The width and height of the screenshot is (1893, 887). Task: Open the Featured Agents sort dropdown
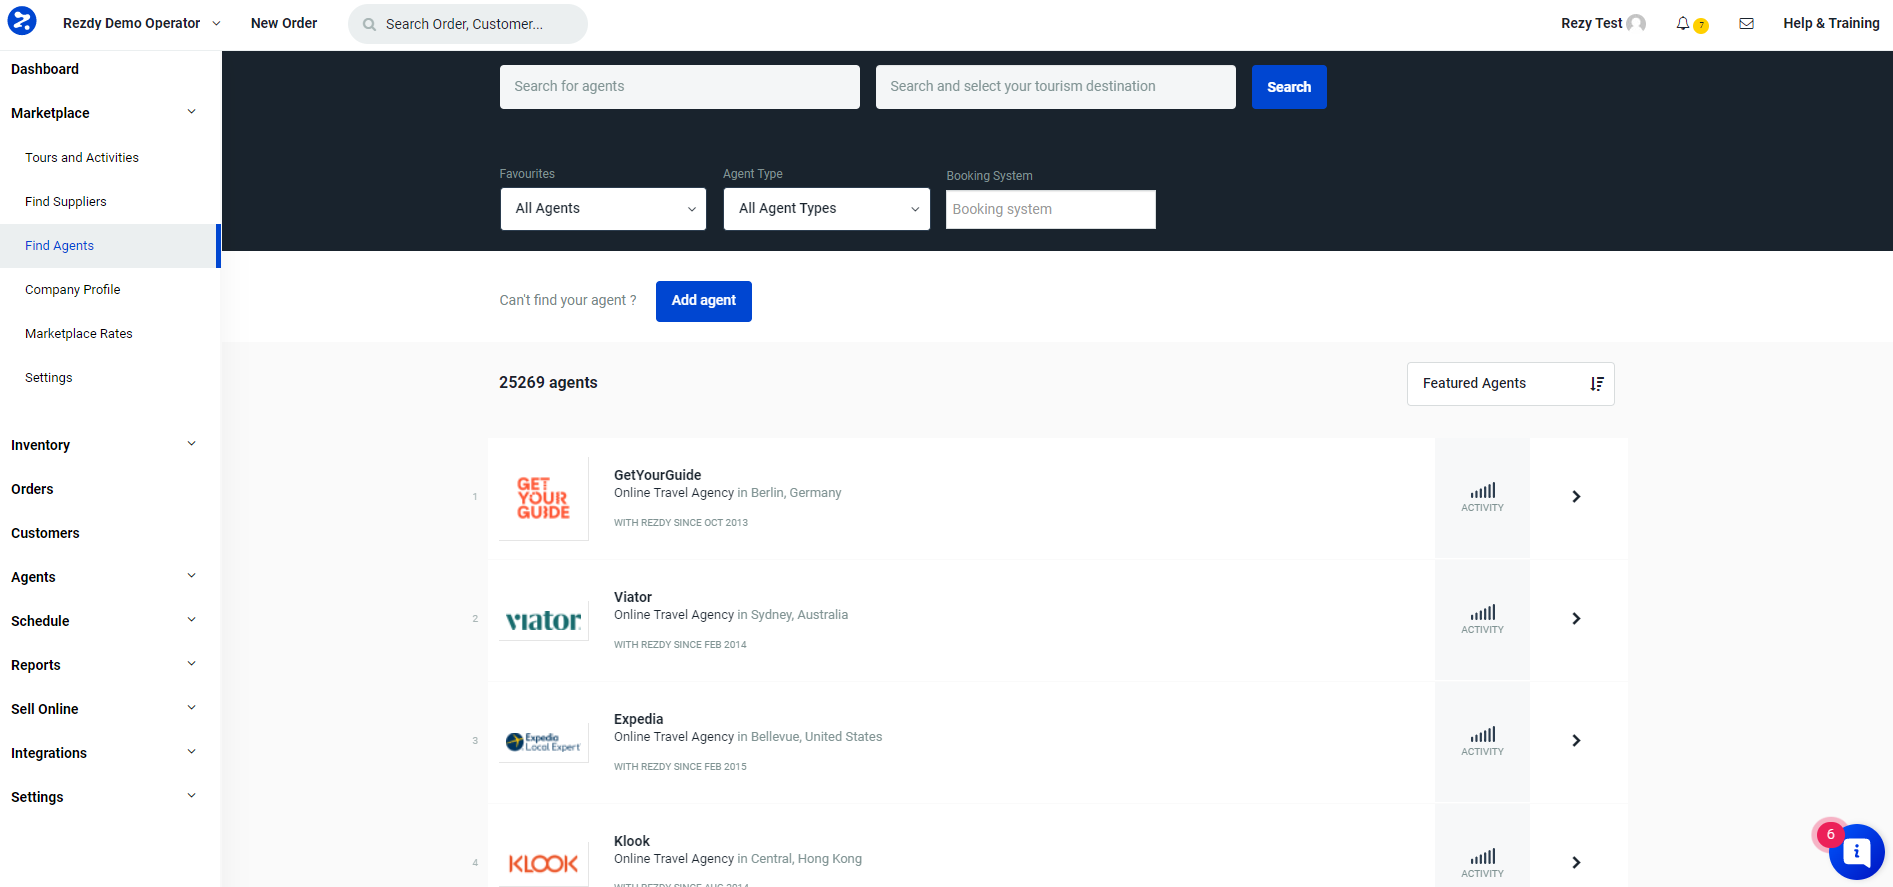point(1510,384)
